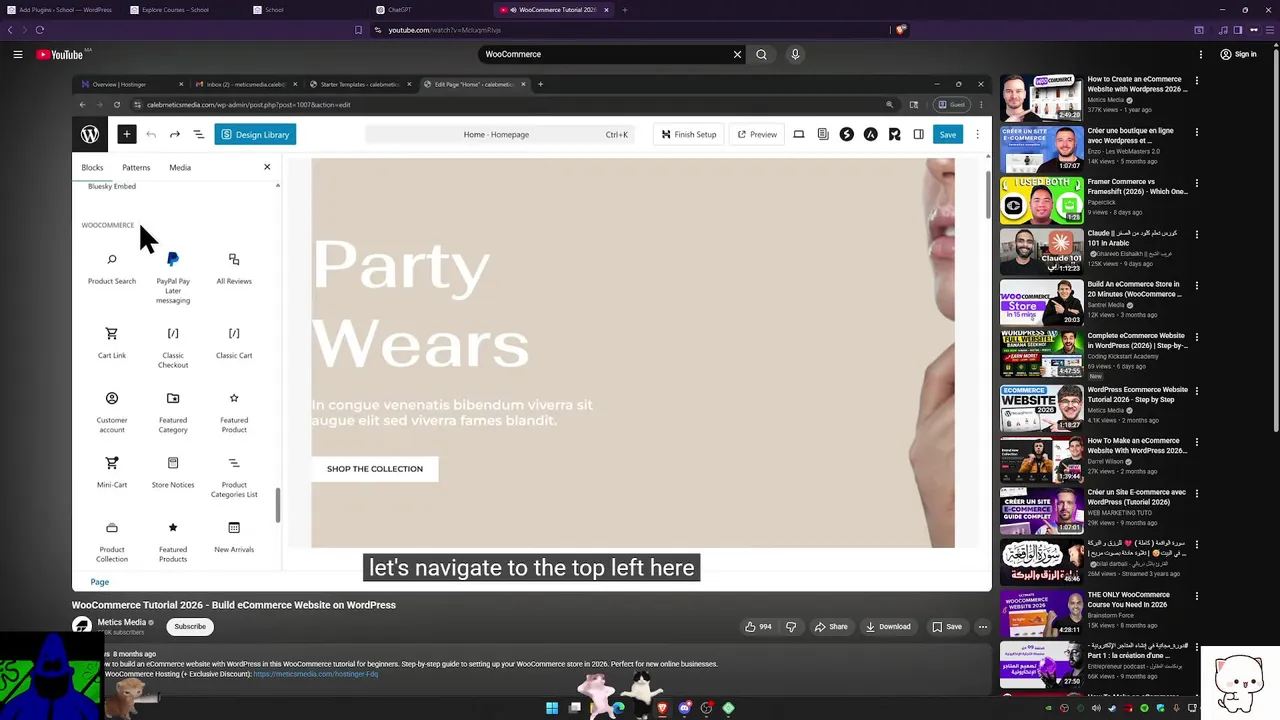The image size is (1280, 720).
Task: Switch to the Patterns tab
Action: pyautogui.click(x=136, y=167)
